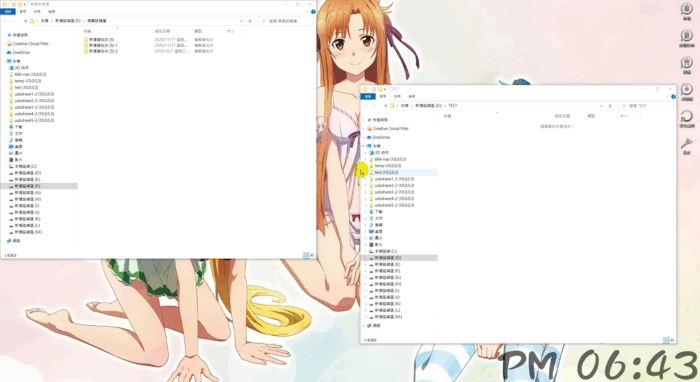
Task: Open File tab in TEST window
Action: click(368, 96)
